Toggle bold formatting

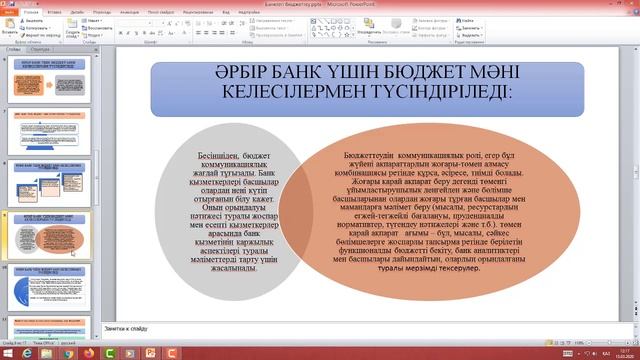pos(121,33)
